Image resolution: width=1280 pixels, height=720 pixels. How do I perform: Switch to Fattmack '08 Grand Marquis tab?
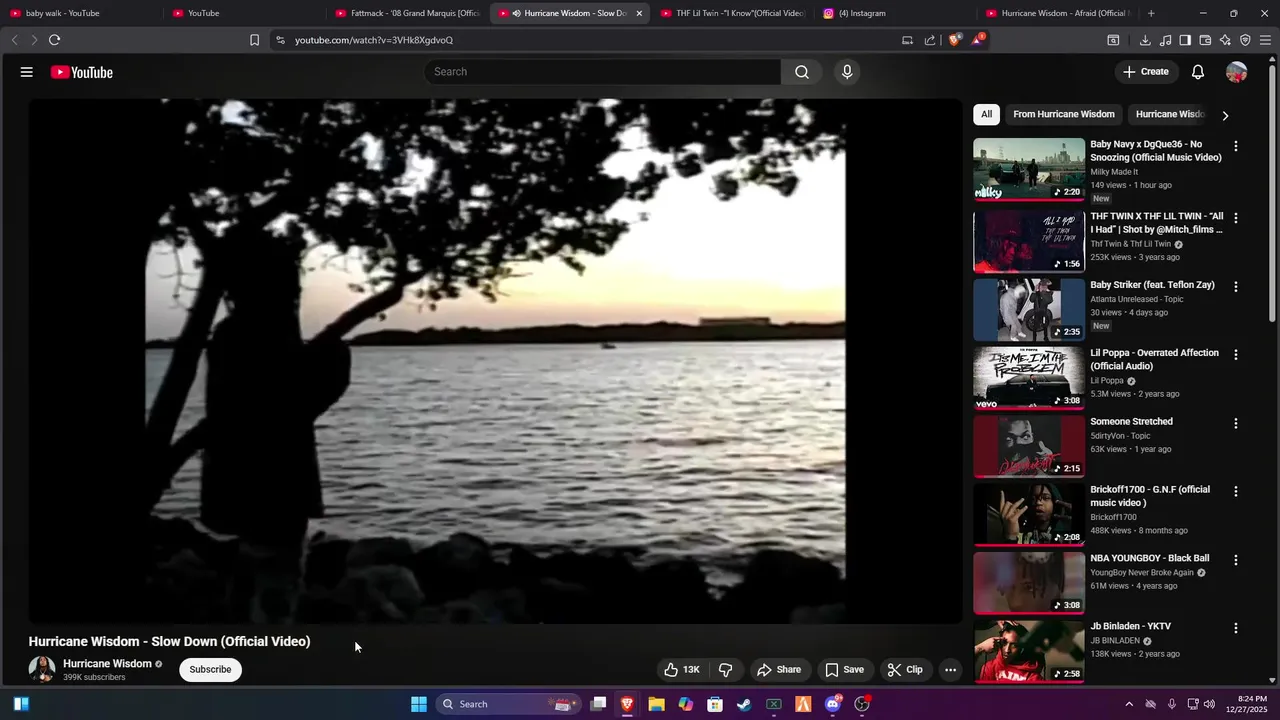(x=407, y=13)
